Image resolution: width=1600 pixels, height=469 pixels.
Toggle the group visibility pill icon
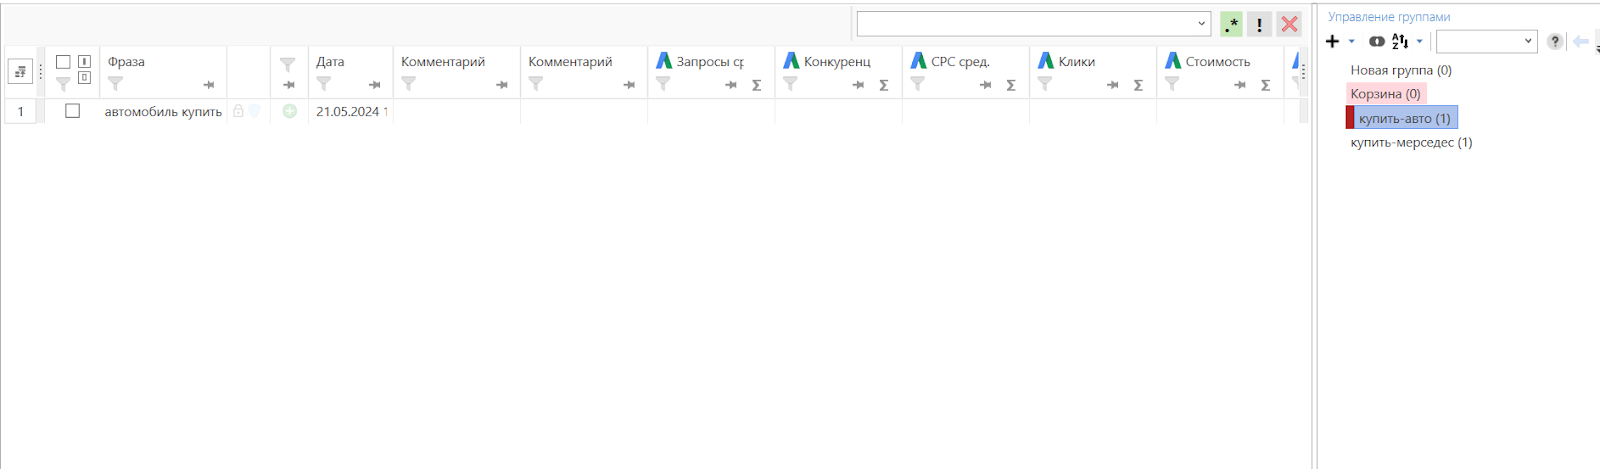coord(1376,41)
